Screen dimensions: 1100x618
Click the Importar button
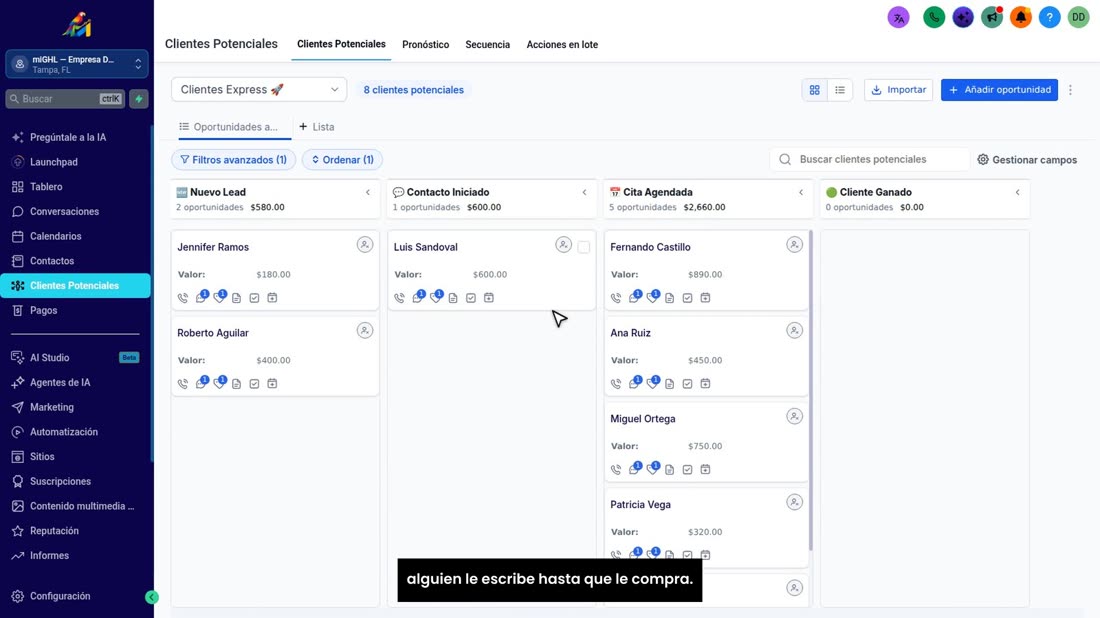(x=899, y=90)
